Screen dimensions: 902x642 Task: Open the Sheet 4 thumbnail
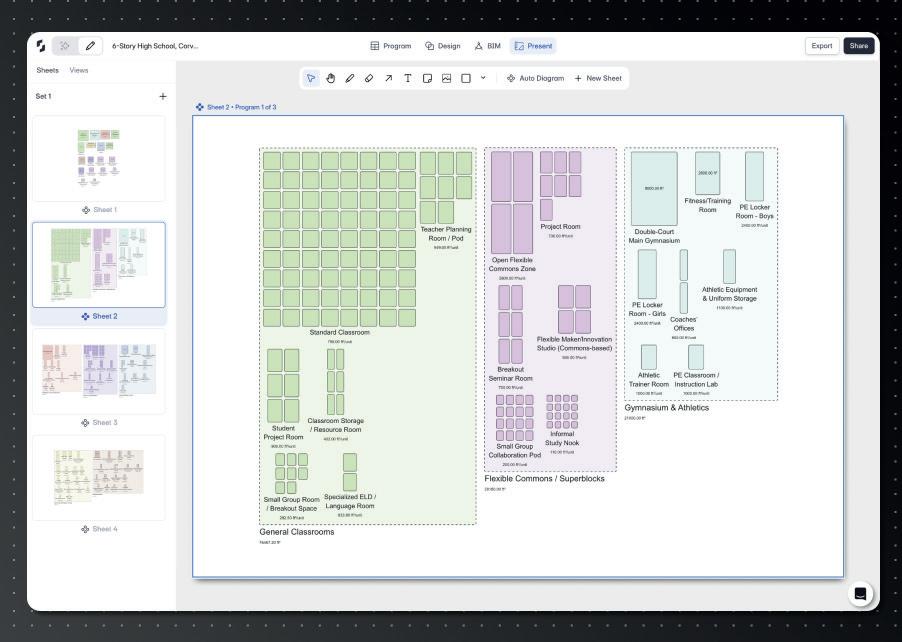(x=99, y=477)
